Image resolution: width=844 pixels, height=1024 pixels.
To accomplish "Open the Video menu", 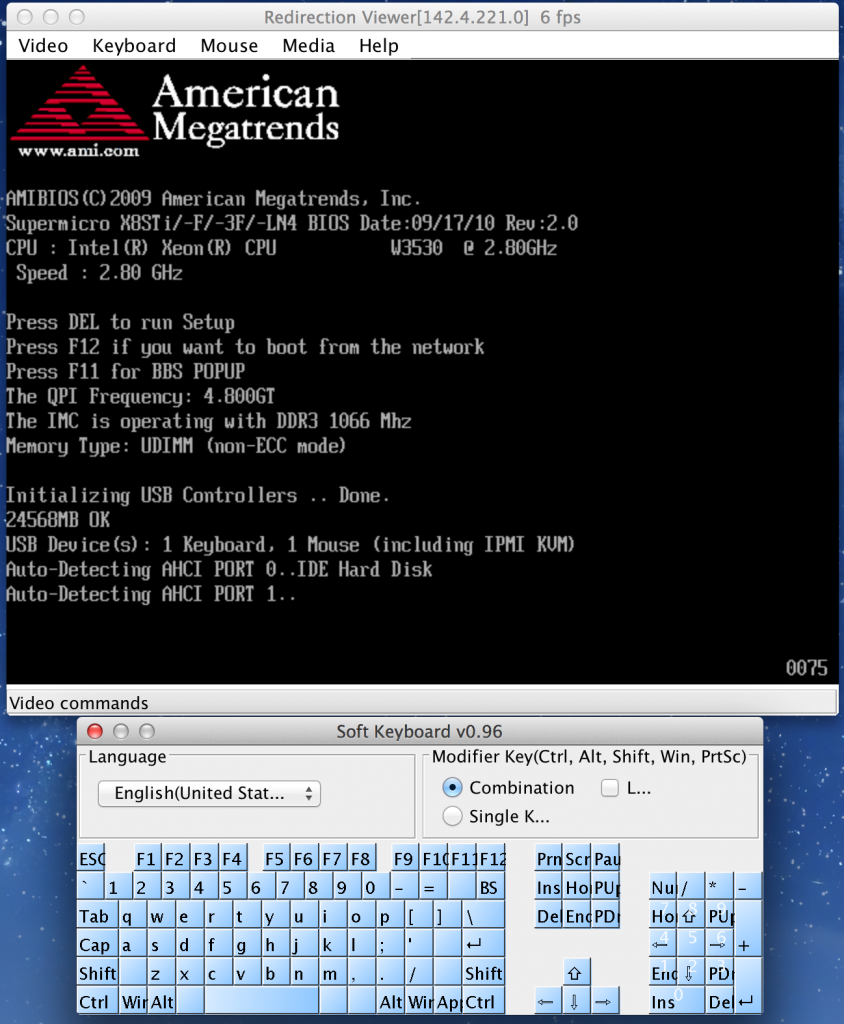I will coord(43,46).
